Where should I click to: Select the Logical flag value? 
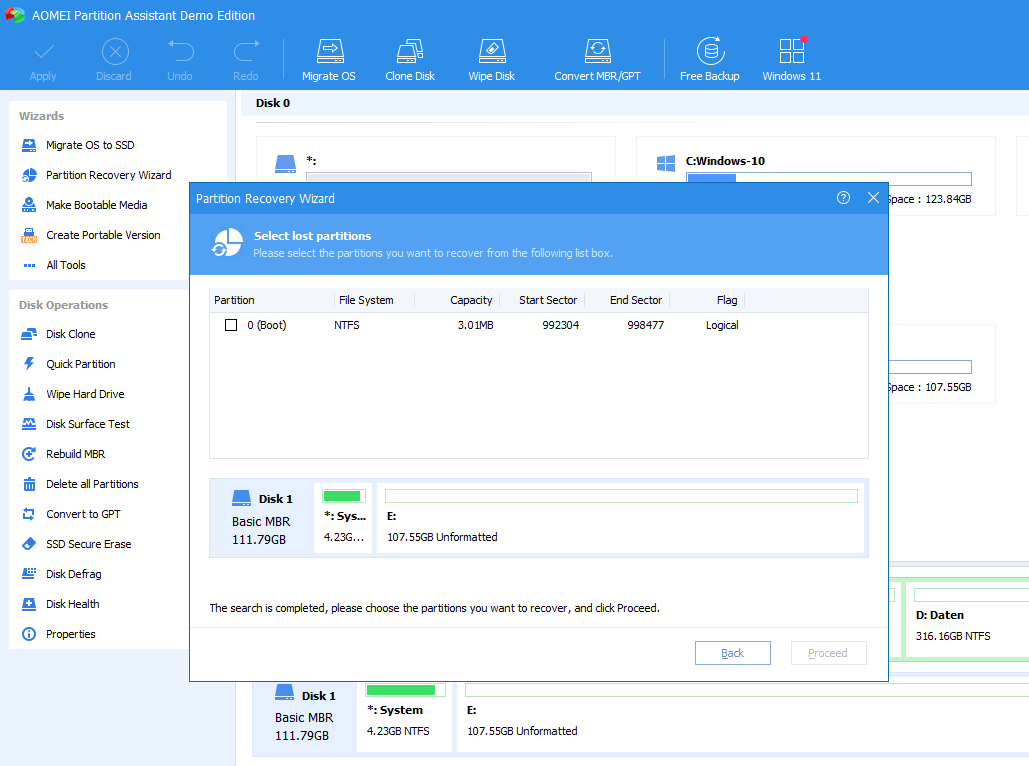pos(722,325)
